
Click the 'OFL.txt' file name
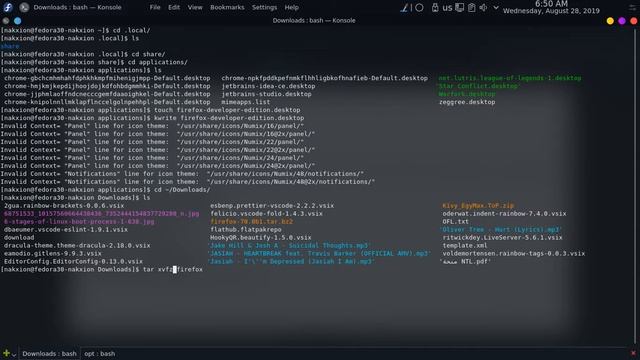tap(456, 222)
